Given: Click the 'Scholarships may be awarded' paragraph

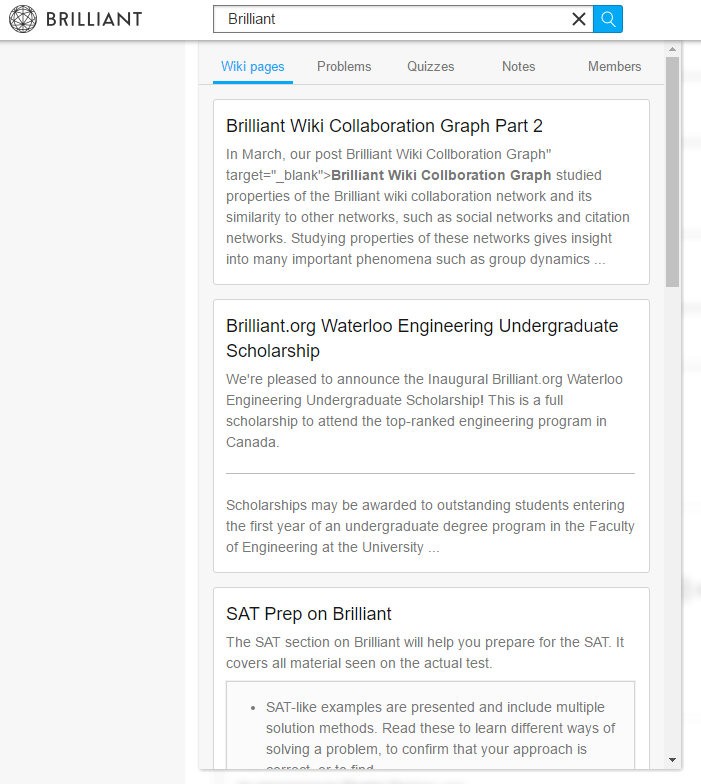Looking at the screenshot, I should [430, 526].
